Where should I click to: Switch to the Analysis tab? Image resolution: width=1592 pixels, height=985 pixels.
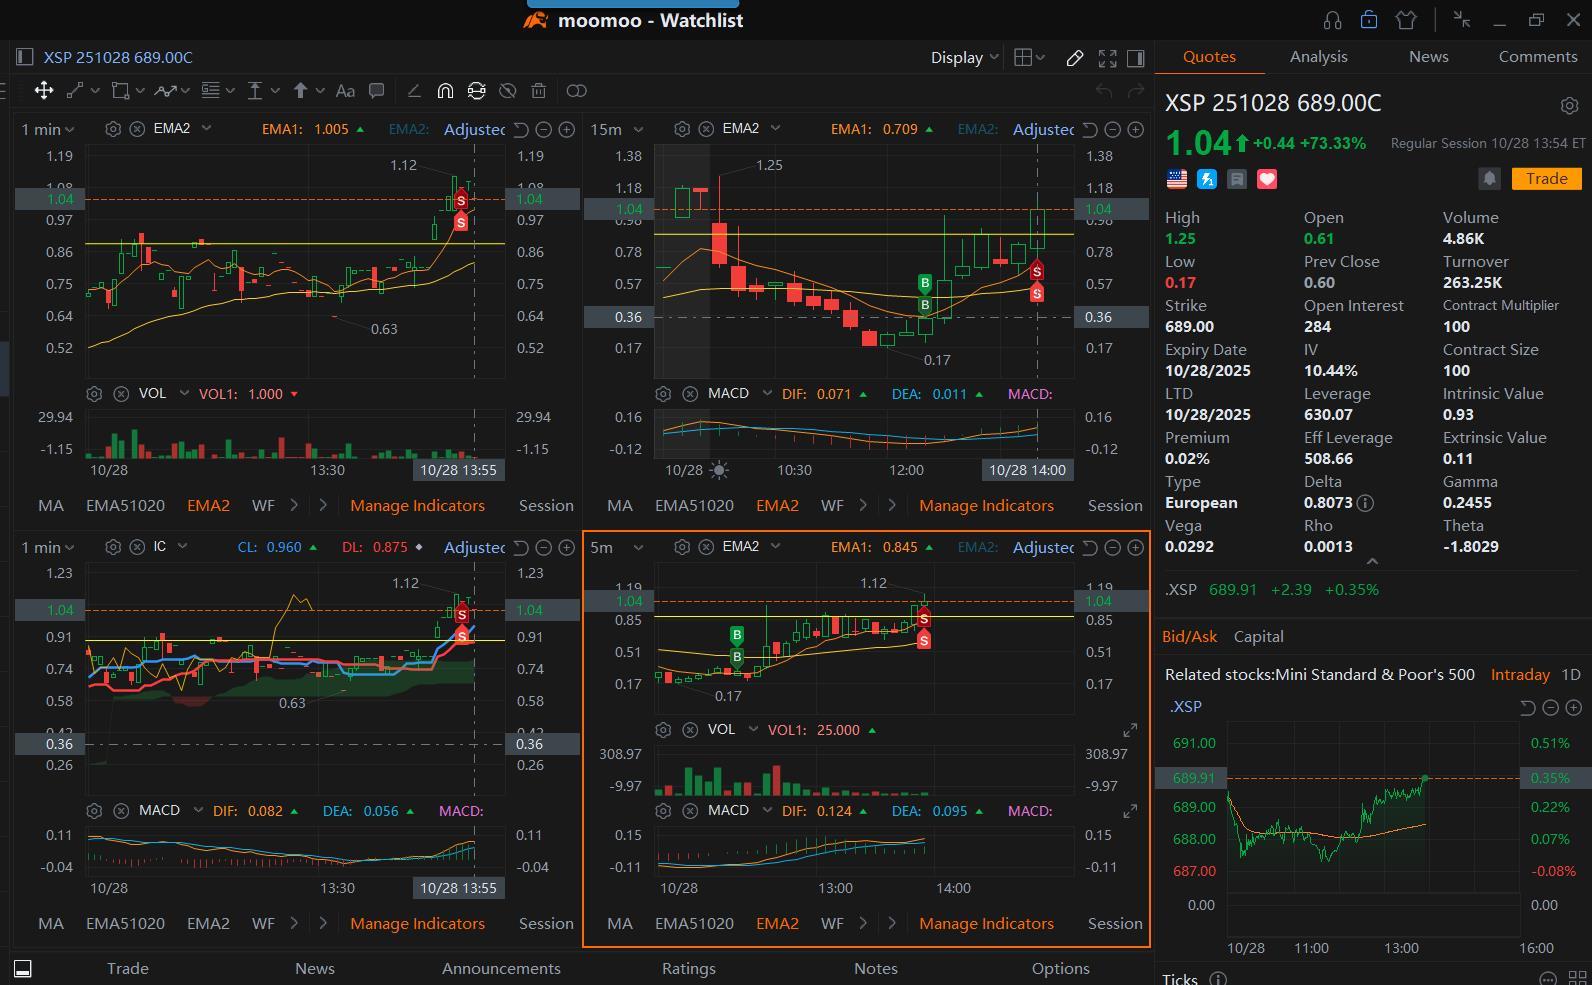[x=1318, y=57]
